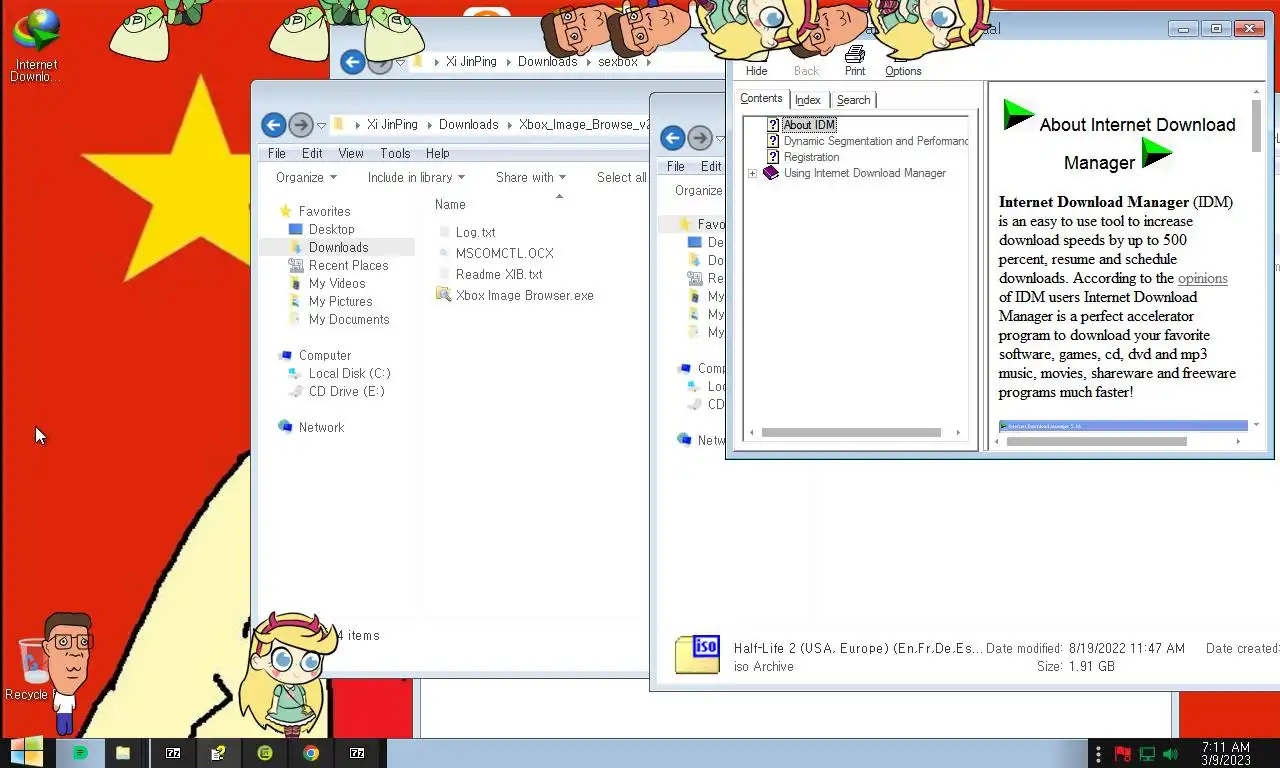Click the question-mark icon beside Registration
Image resolution: width=1280 pixels, height=768 pixels.
(773, 157)
